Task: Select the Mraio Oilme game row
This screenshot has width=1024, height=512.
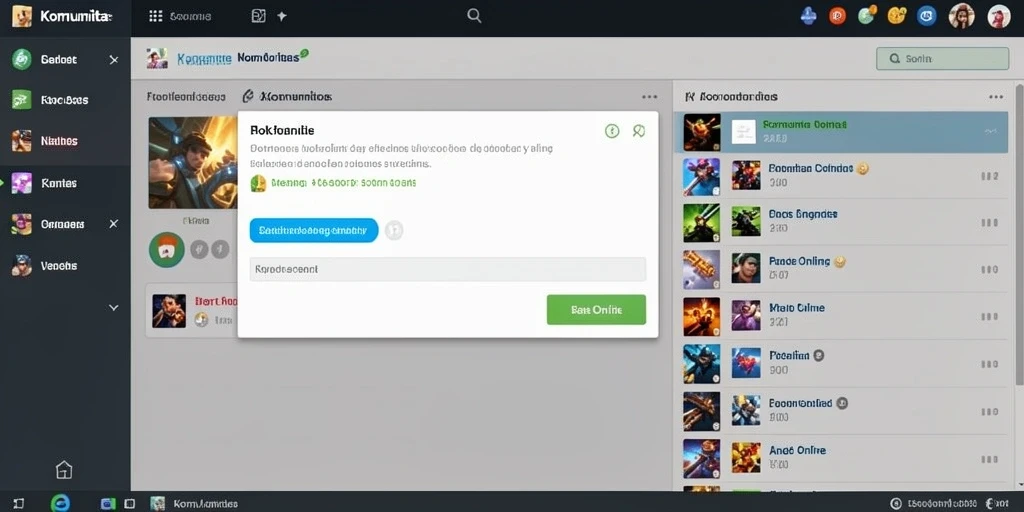Action: click(x=840, y=315)
